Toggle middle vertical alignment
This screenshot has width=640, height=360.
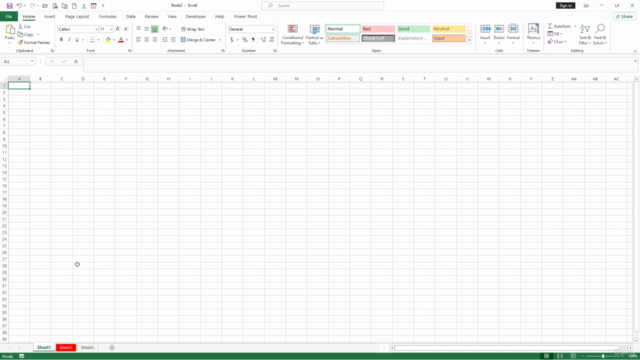(147, 29)
